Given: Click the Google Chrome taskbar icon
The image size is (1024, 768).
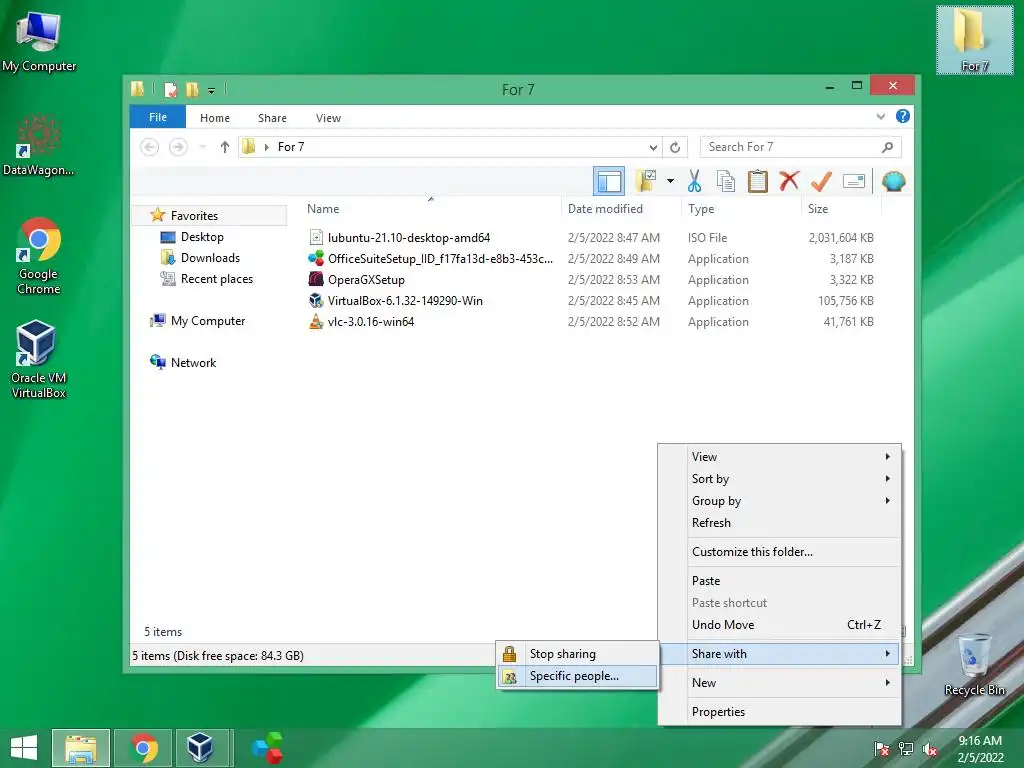Looking at the screenshot, I should [144, 748].
